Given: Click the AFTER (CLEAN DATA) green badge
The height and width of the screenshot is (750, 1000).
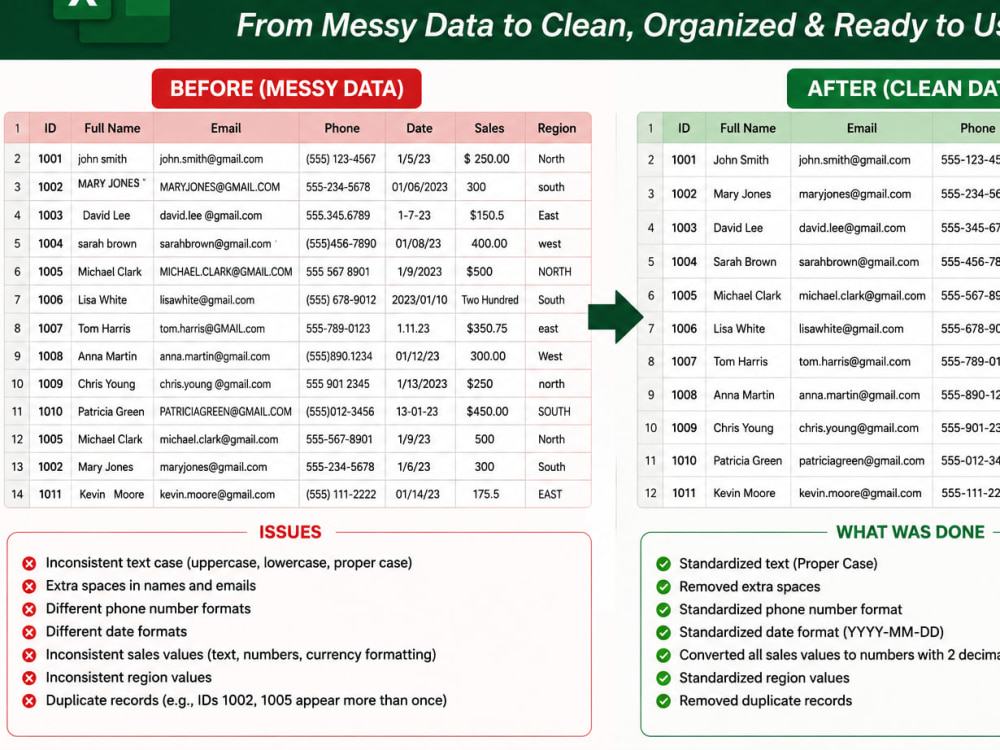Looking at the screenshot, I should pyautogui.click(x=893, y=88).
